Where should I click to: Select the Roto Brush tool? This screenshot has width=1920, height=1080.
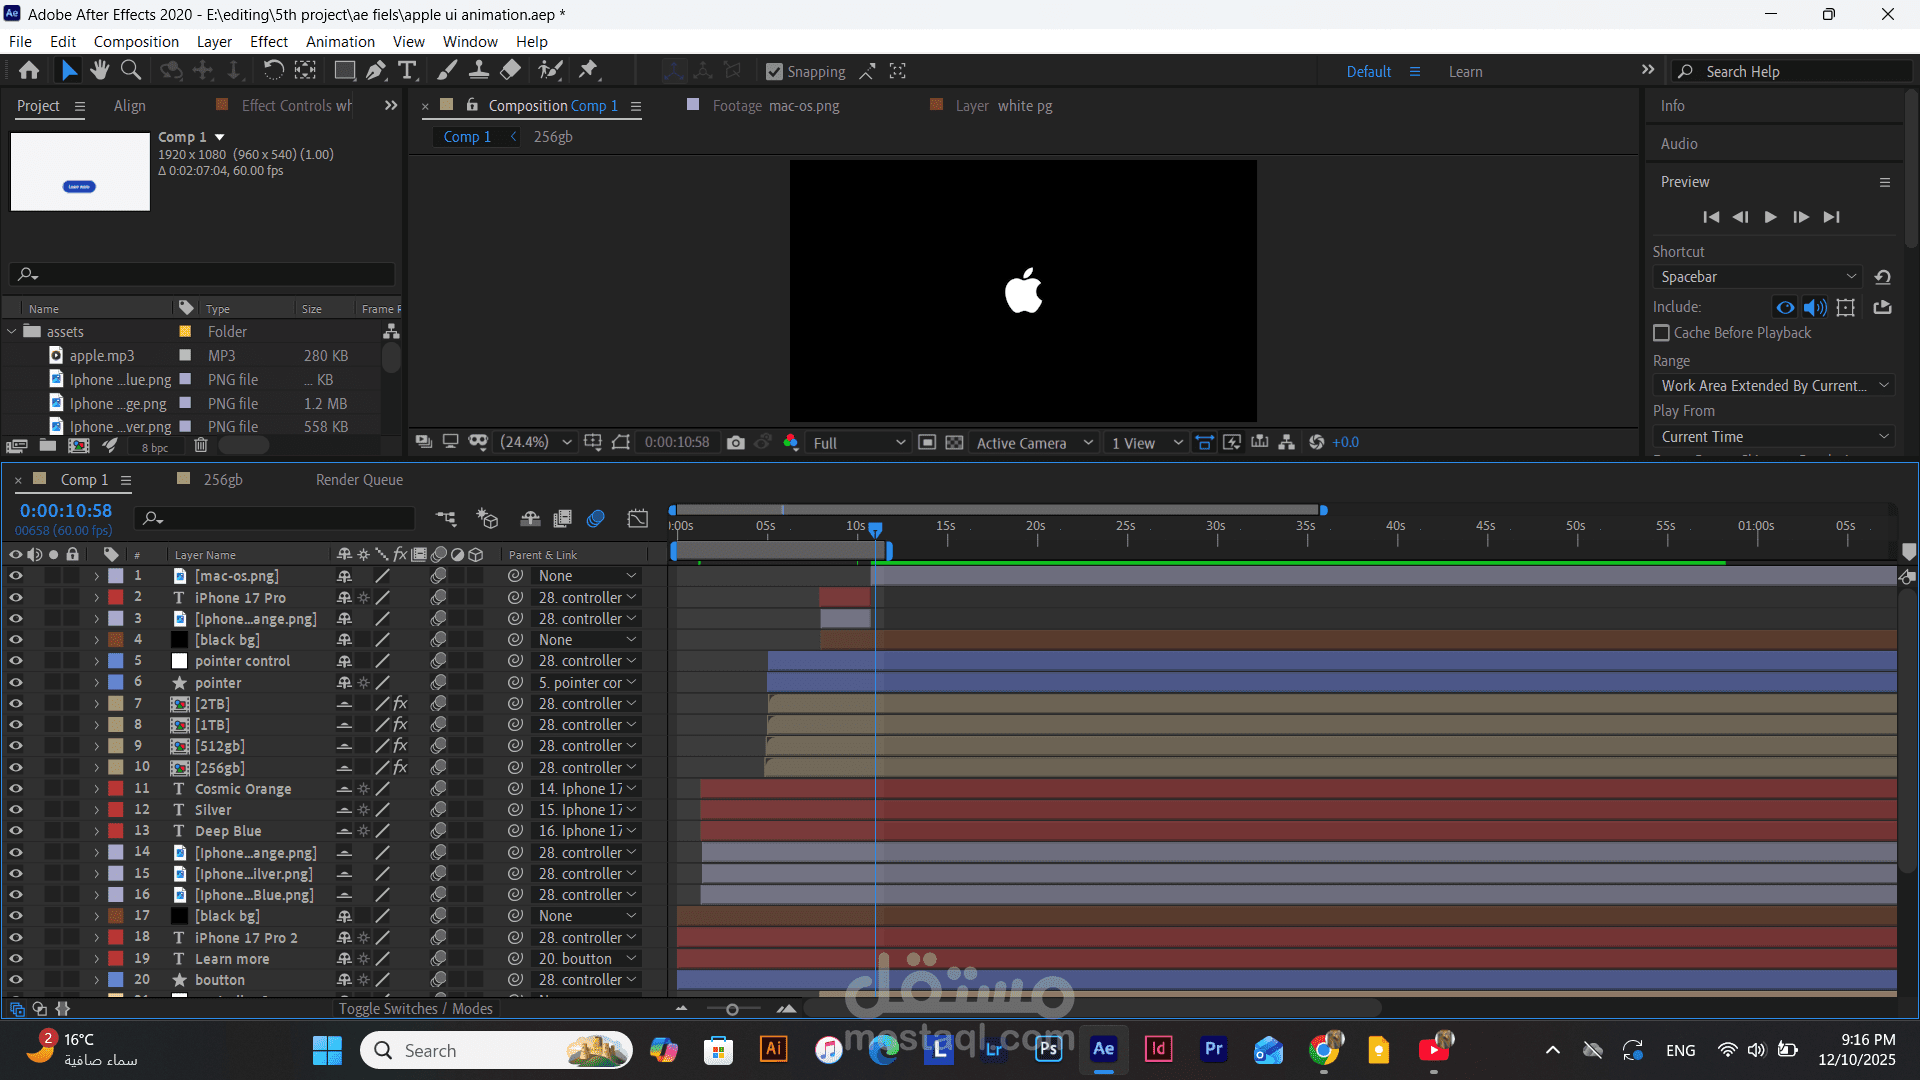(550, 71)
